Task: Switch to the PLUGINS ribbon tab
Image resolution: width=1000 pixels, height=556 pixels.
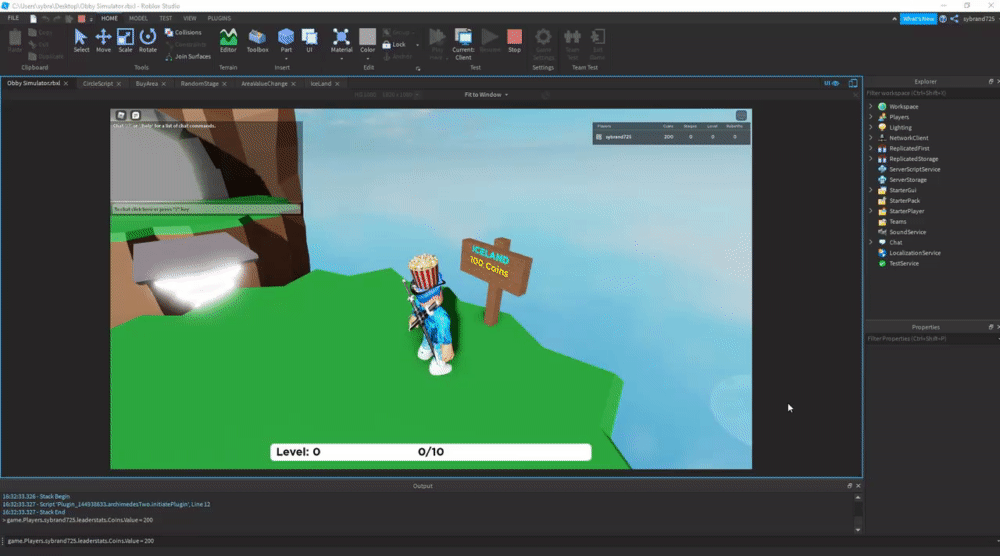Action: pos(219,18)
